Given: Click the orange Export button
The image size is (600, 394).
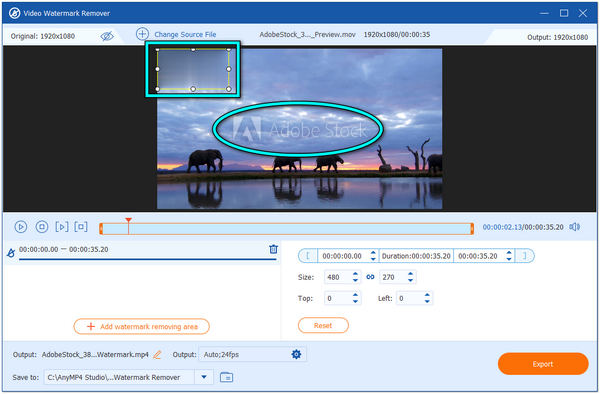Looking at the screenshot, I should [x=543, y=364].
